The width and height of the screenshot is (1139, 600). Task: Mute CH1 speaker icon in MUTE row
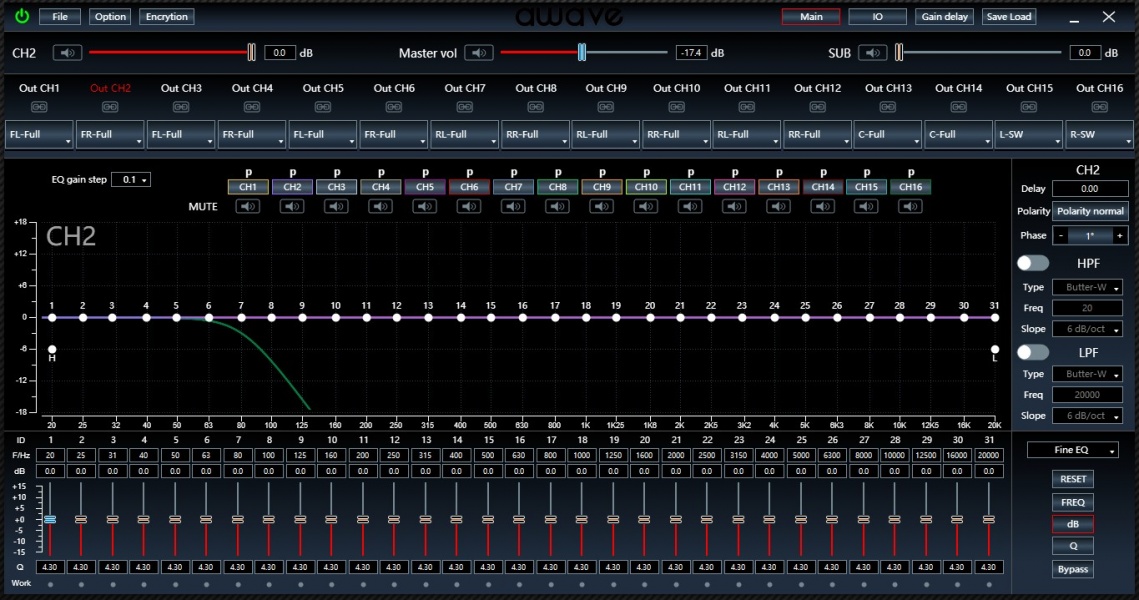pyautogui.click(x=248, y=206)
